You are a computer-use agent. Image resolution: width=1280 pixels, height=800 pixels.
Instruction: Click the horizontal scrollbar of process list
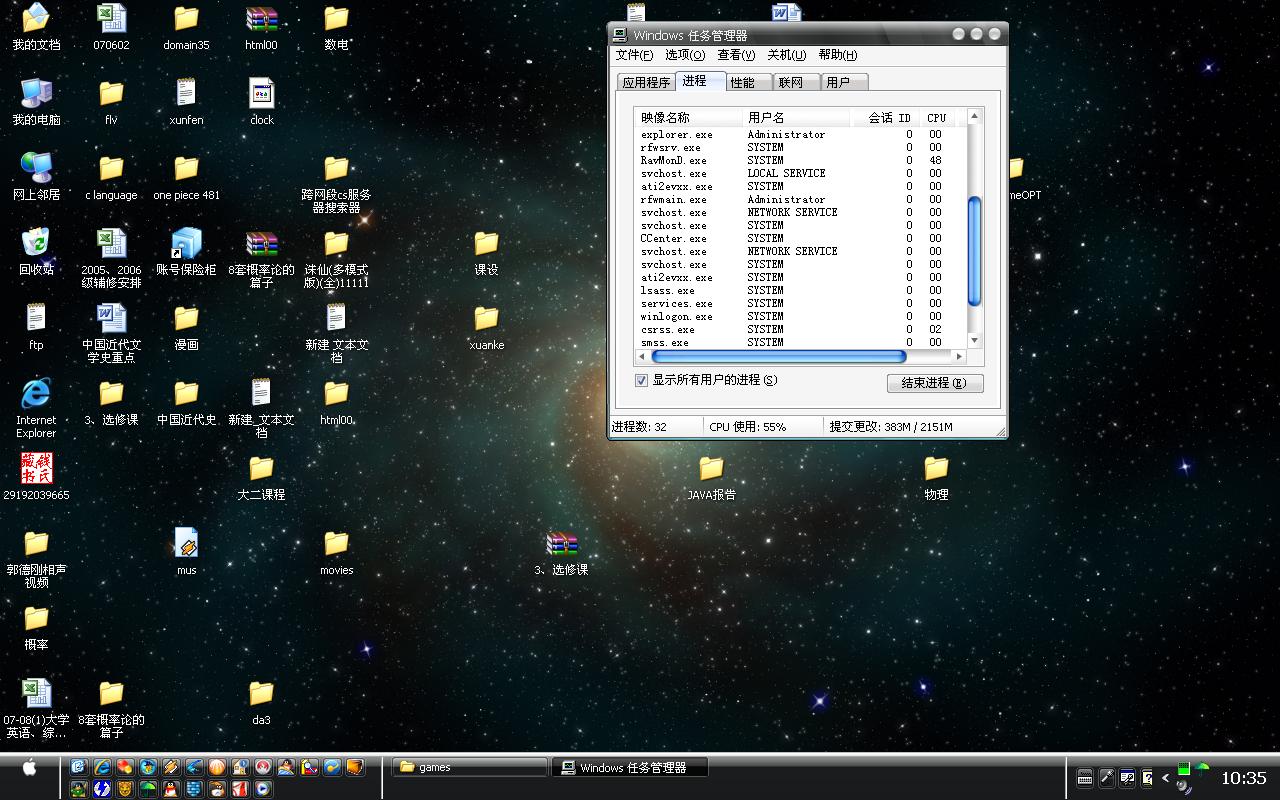(x=778, y=356)
